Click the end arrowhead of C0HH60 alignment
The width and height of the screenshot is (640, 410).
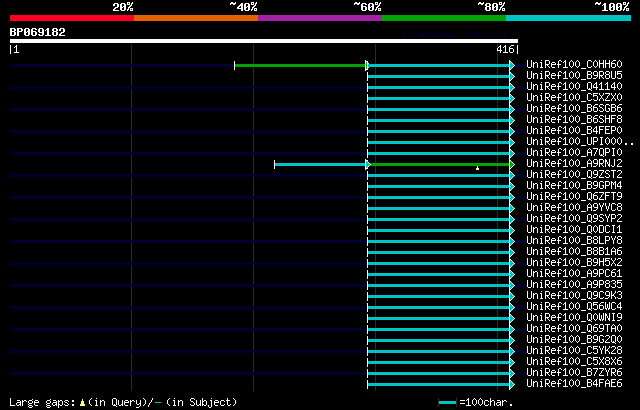pos(512,65)
